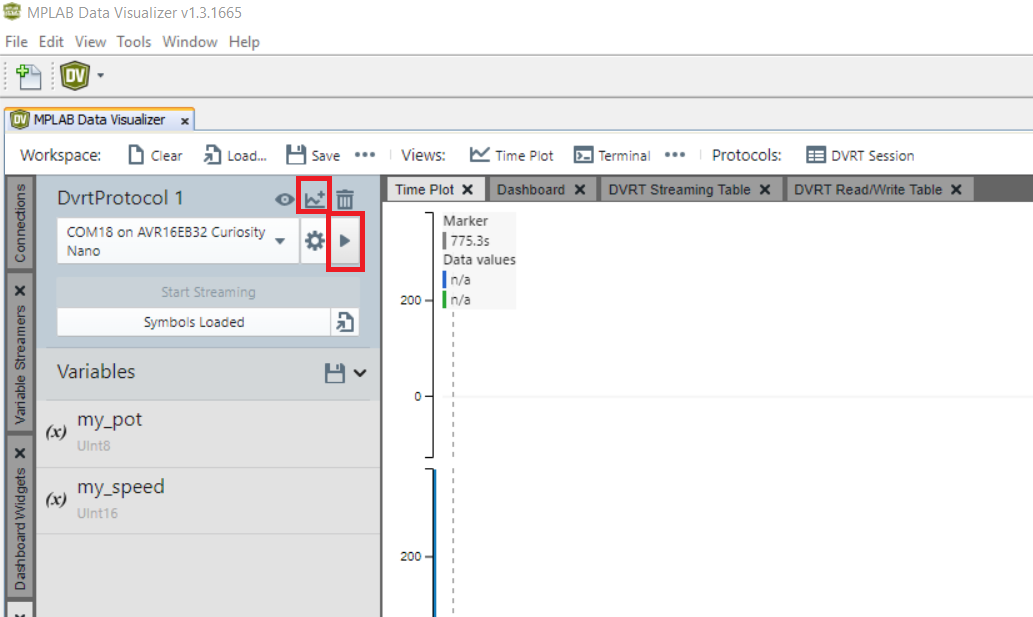Open the Variable Streamers side tab
The height and width of the screenshot is (617, 1033).
point(20,365)
